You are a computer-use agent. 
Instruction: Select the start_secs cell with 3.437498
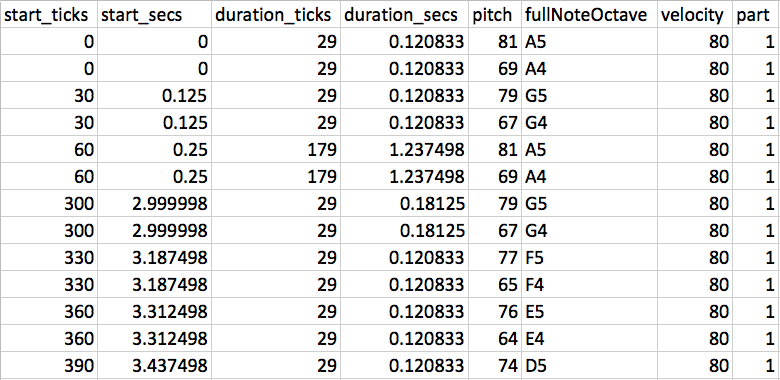154,366
